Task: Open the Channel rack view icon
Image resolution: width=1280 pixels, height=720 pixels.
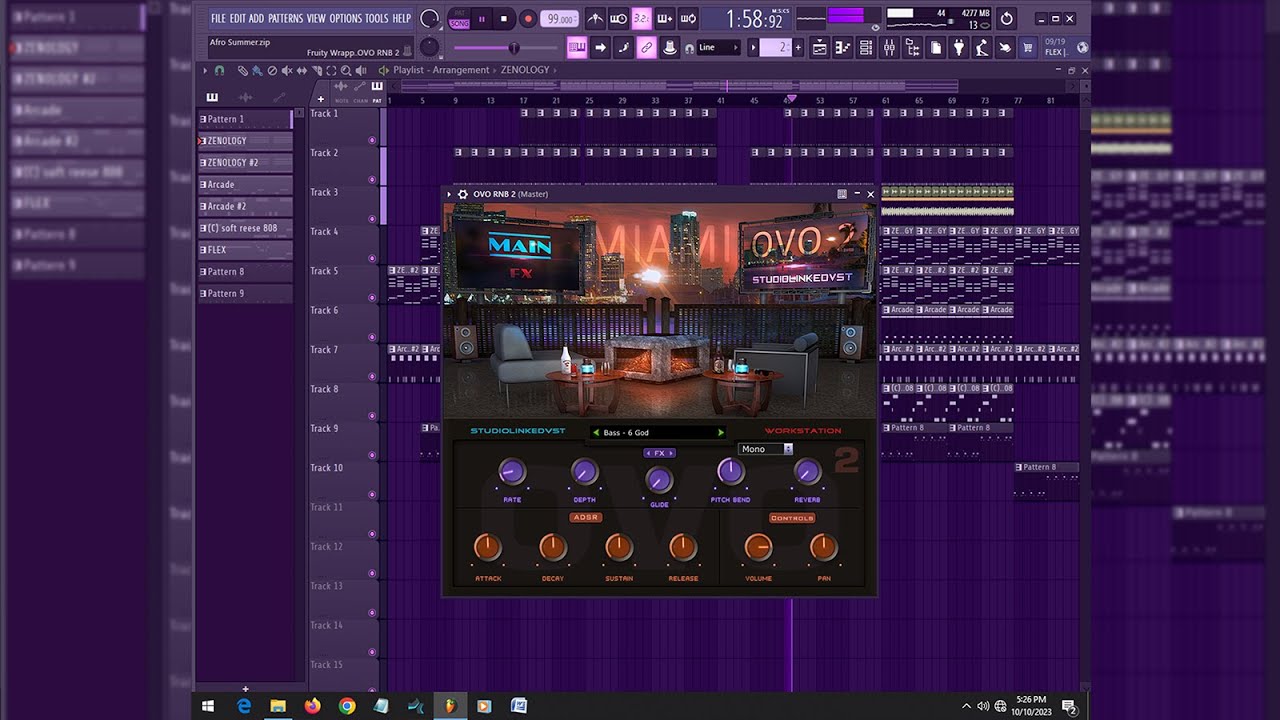Action: [865, 47]
